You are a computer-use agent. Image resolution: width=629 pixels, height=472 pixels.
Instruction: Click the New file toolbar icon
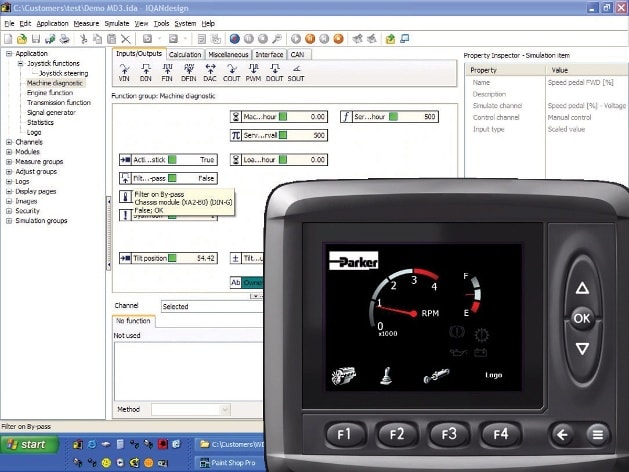[x=8, y=39]
